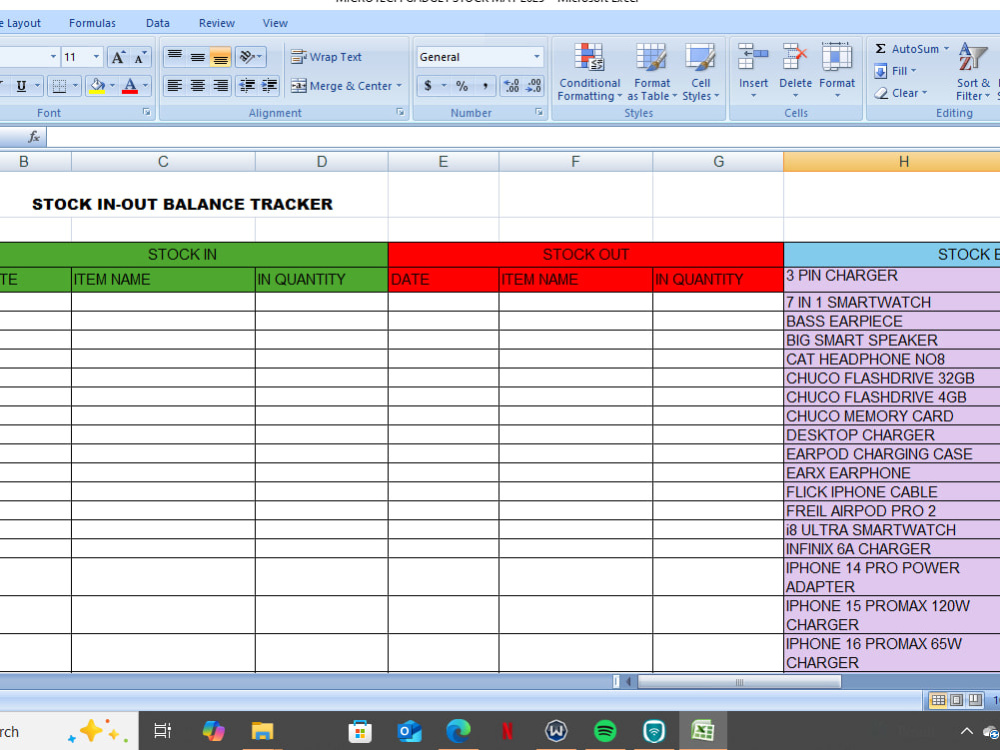1000x750 pixels.
Task: Open File Explorer from the taskbar
Action: 262,731
